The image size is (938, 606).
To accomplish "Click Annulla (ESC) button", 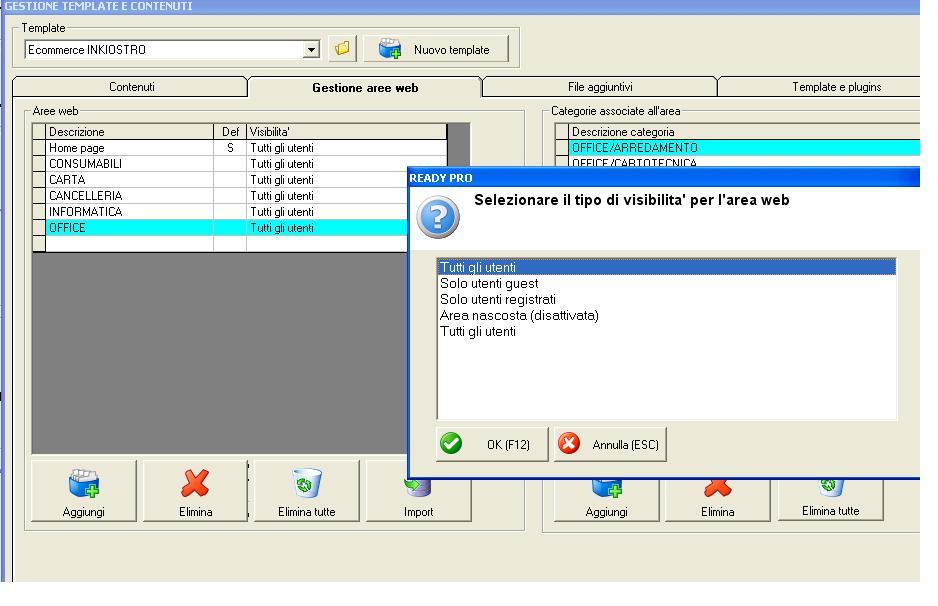I will [610, 444].
